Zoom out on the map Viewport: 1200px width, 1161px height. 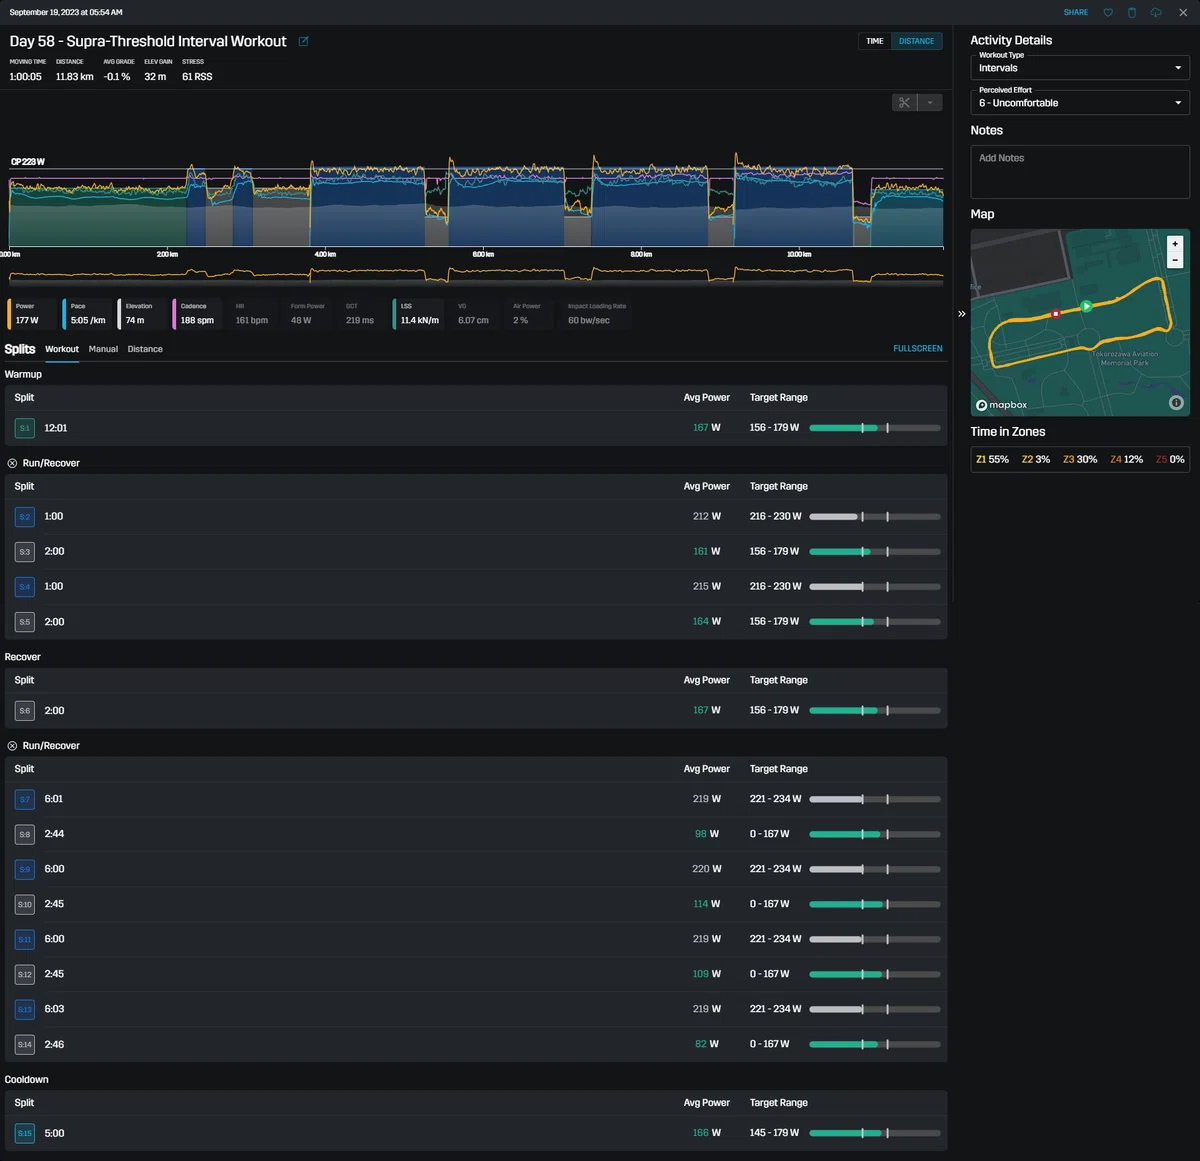tap(1175, 260)
